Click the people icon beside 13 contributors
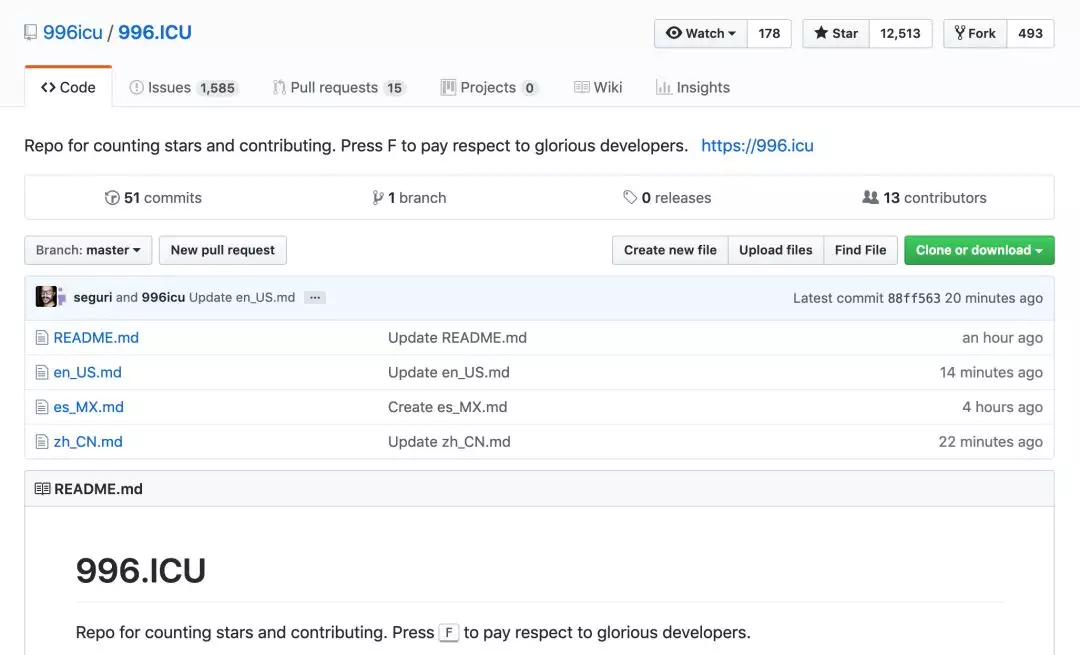The image size is (1080, 655). click(x=870, y=197)
